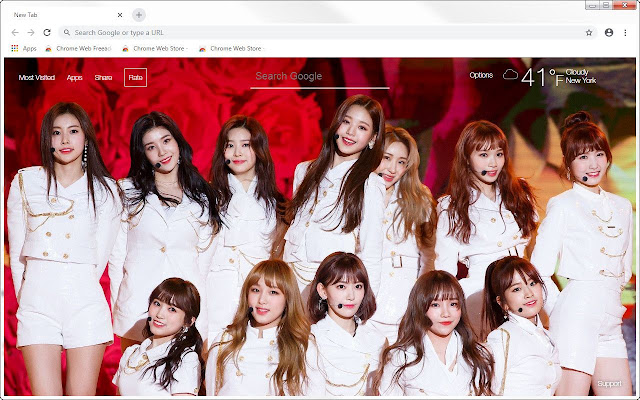This screenshot has width=640, height=400.
Task: Go back with the back arrow
Action: coord(15,33)
